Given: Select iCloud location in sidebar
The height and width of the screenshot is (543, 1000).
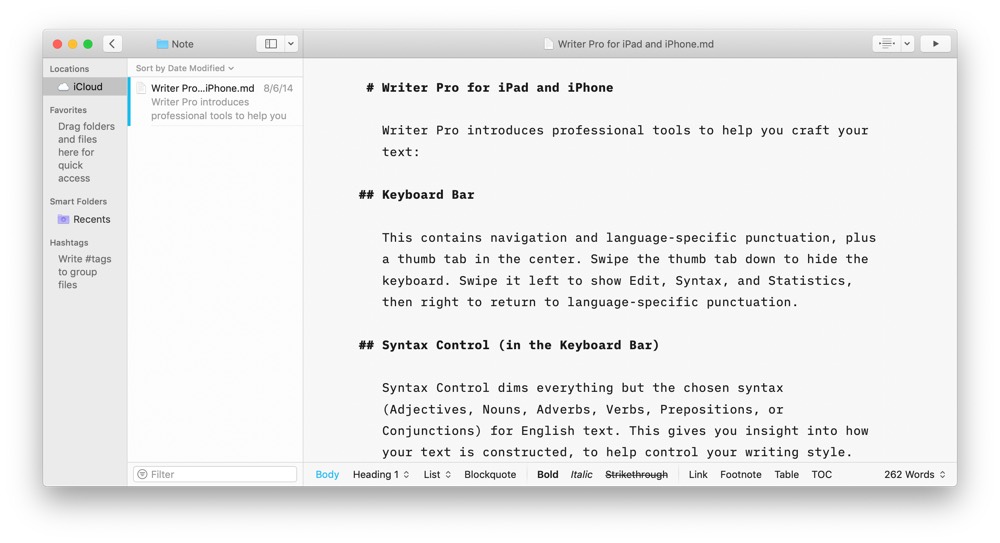Looking at the screenshot, I should point(85,87).
